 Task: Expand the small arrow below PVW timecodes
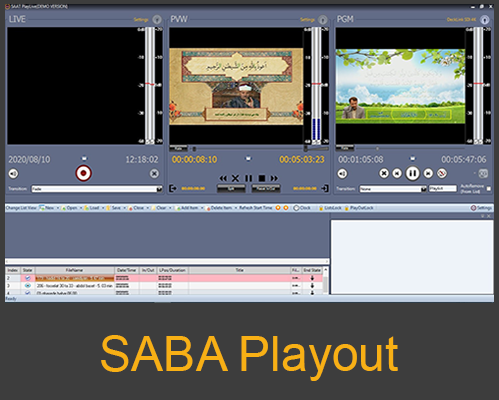click(x=248, y=159)
